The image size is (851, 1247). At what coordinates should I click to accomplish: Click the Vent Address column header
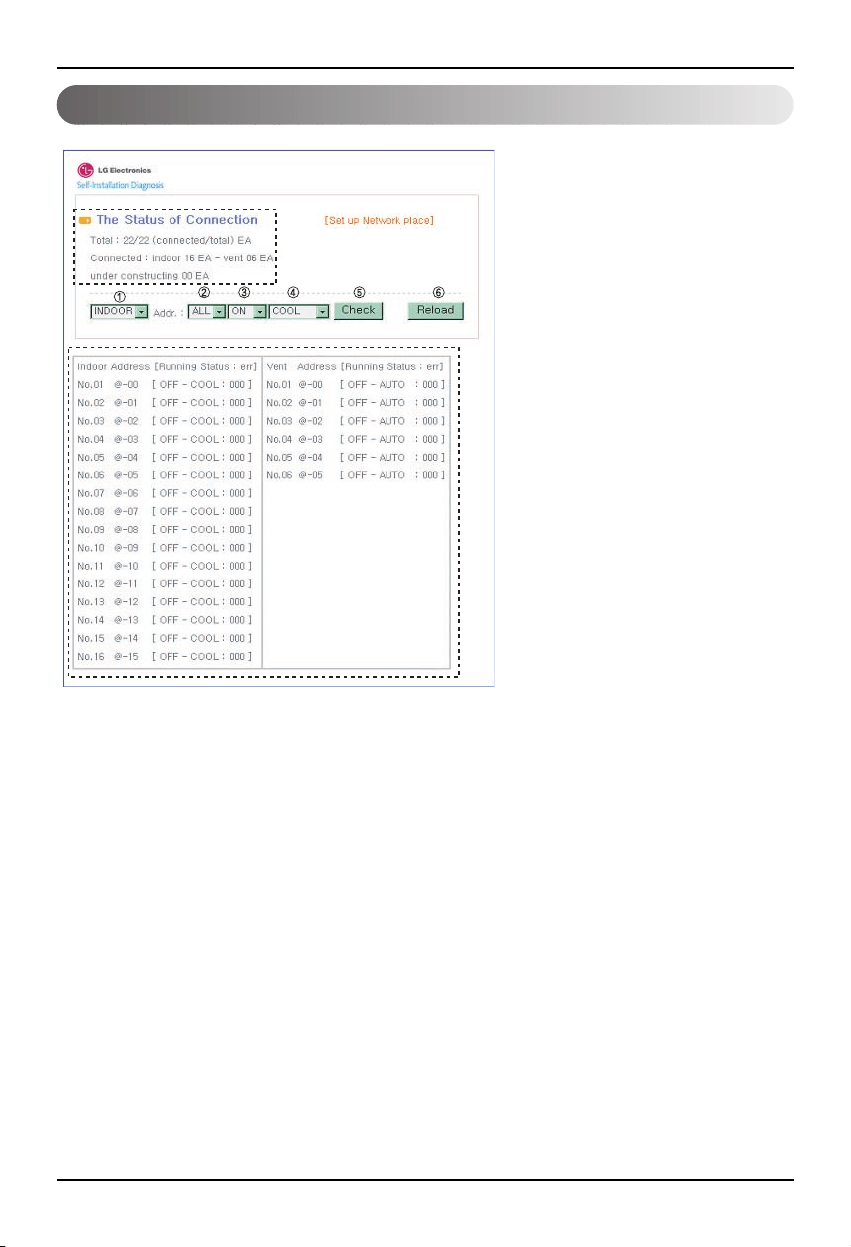point(301,366)
